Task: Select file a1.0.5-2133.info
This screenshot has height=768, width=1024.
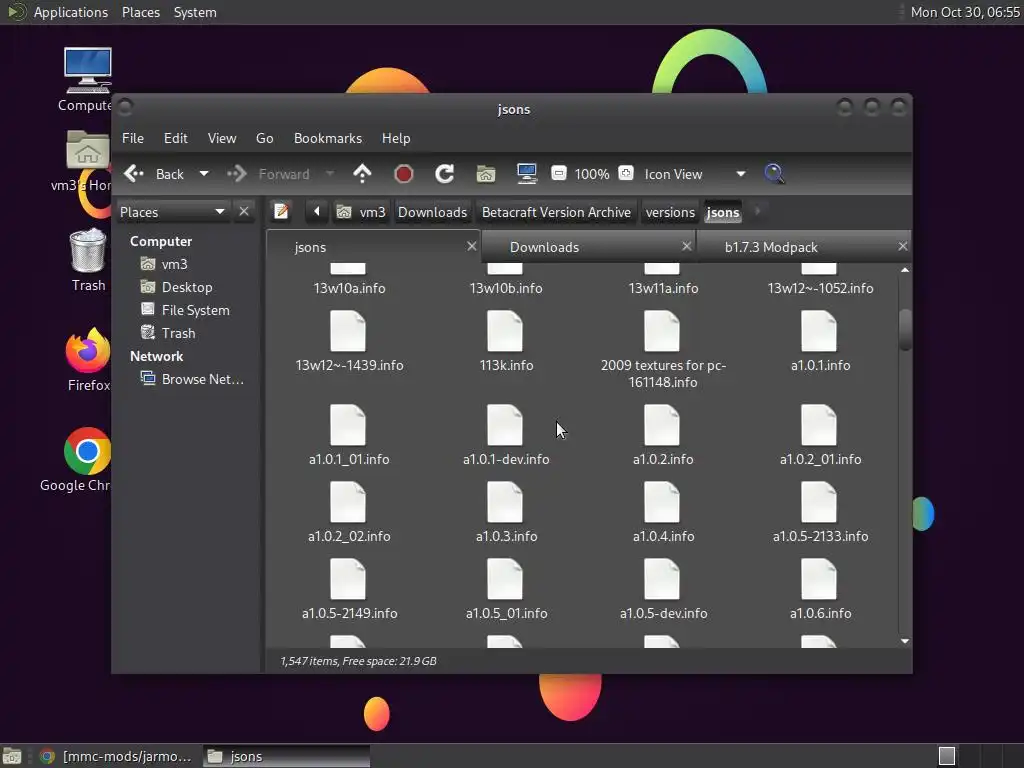Action: point(820,512)
